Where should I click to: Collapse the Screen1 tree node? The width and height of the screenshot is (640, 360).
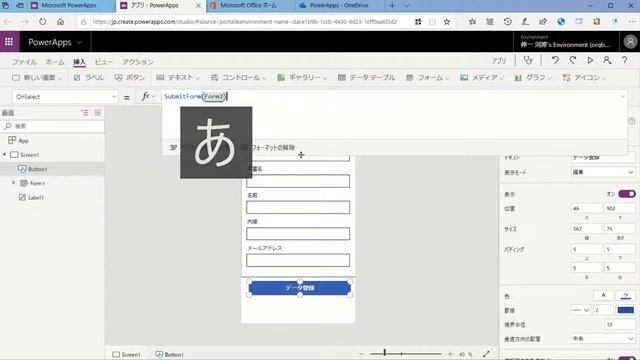4,155
